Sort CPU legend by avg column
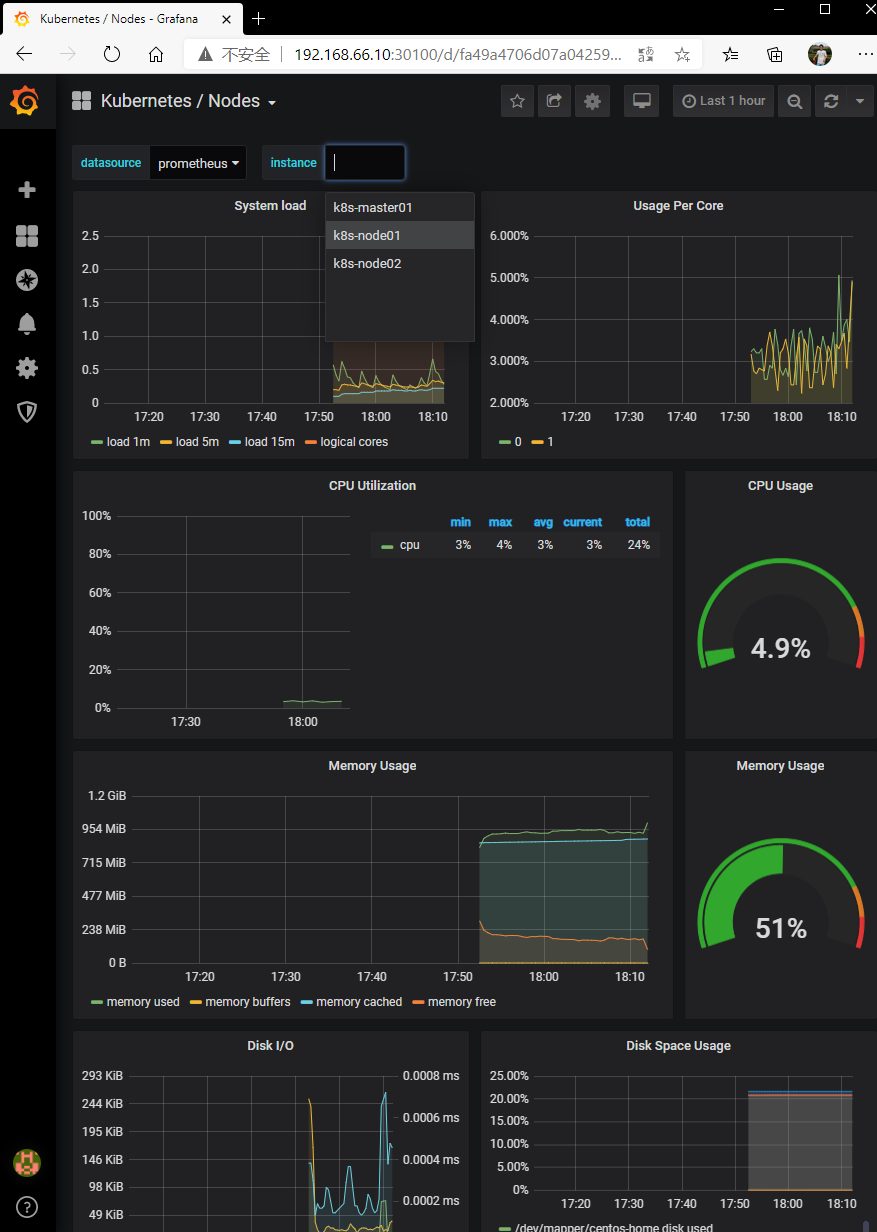 543,522
